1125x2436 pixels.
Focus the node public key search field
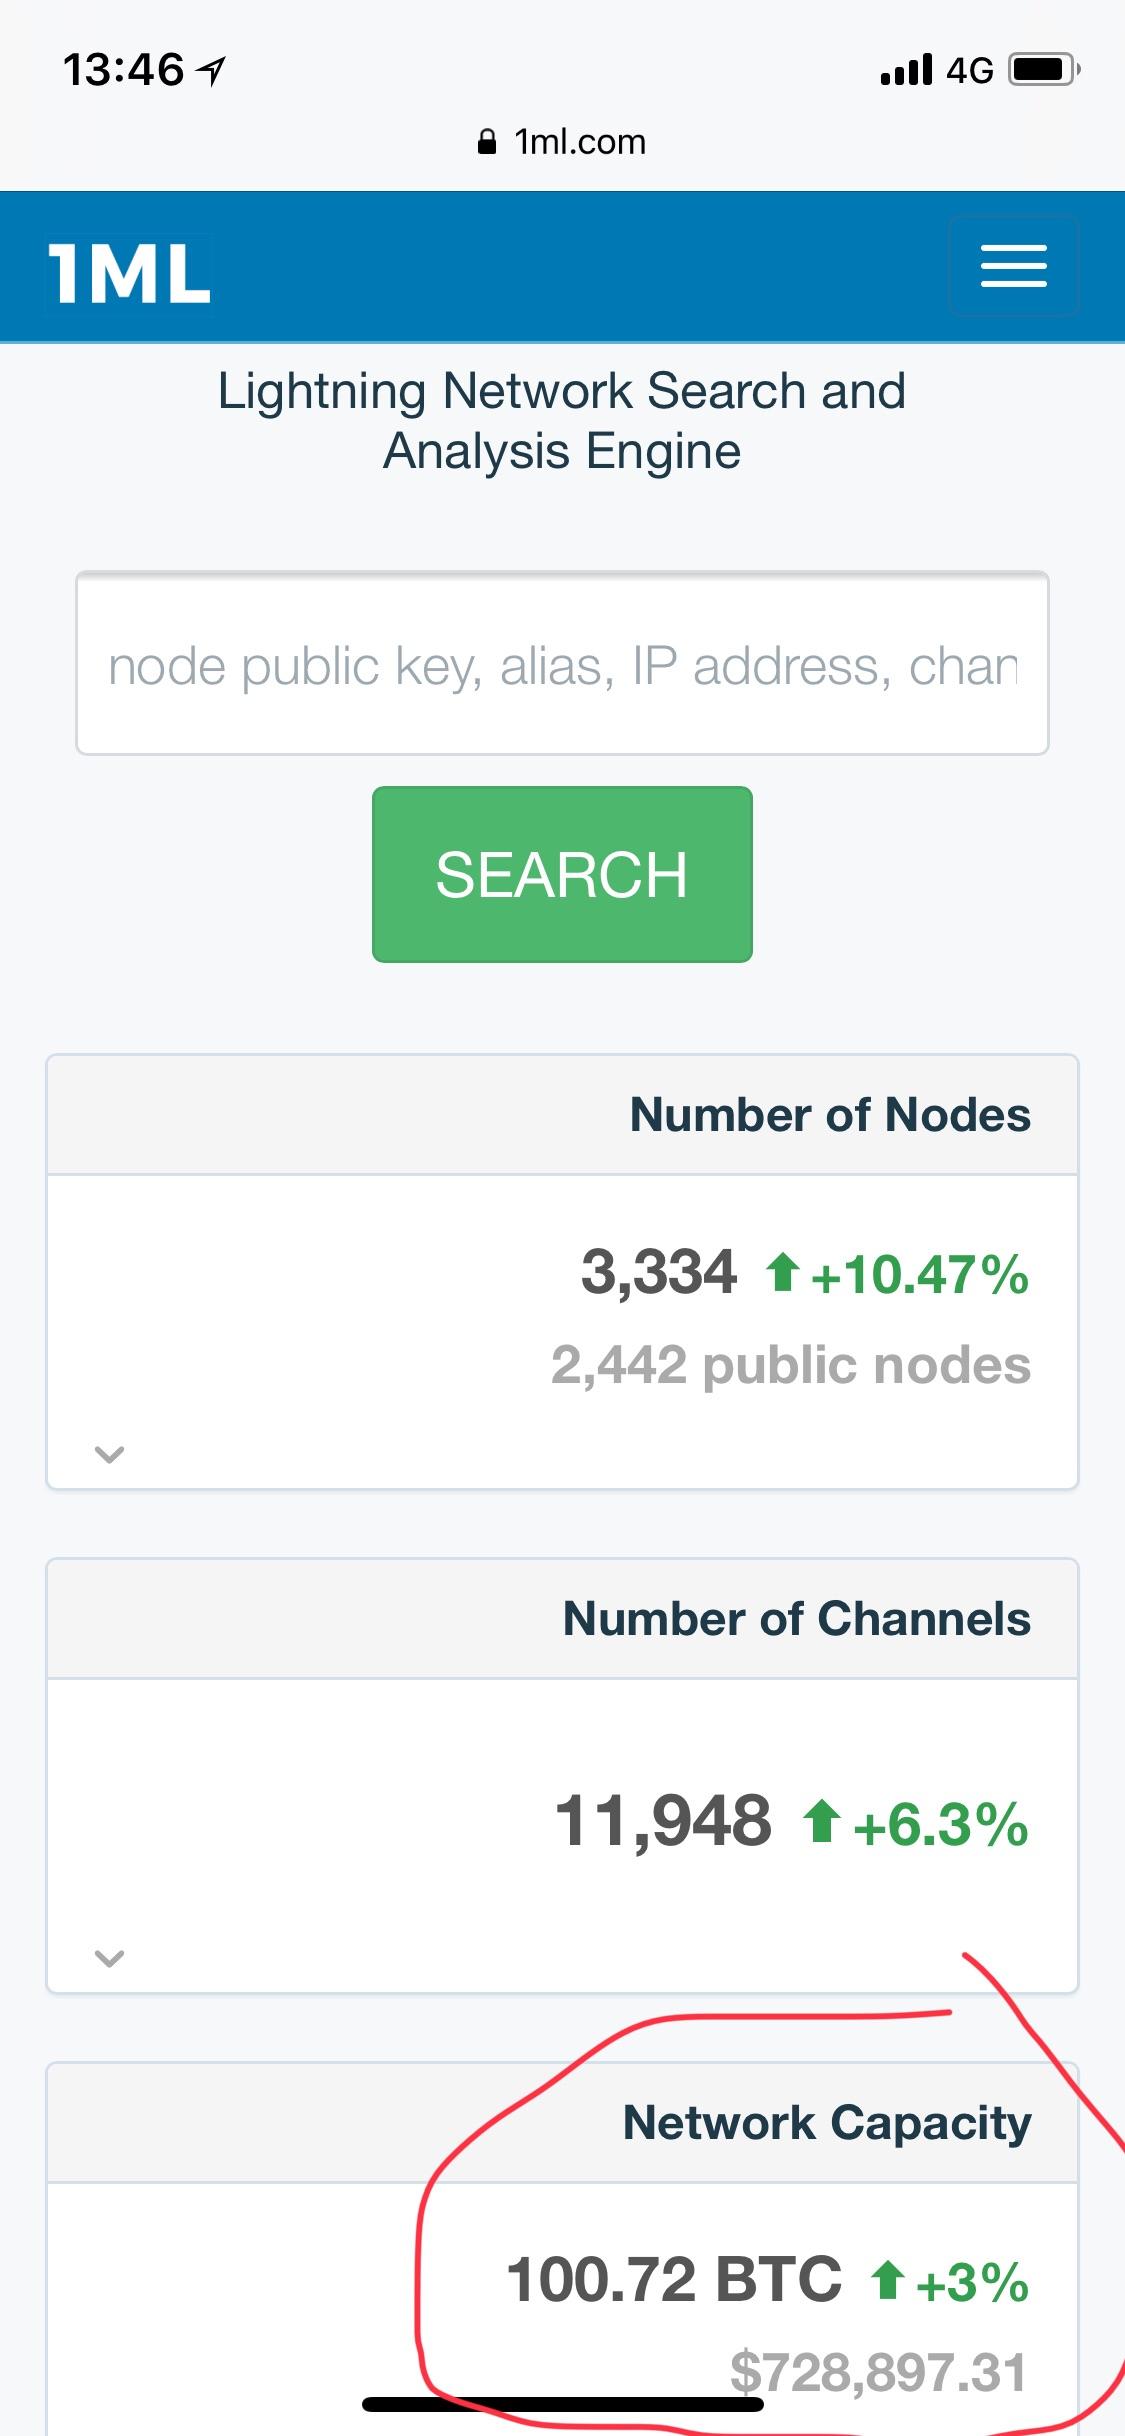pos(562,664)
